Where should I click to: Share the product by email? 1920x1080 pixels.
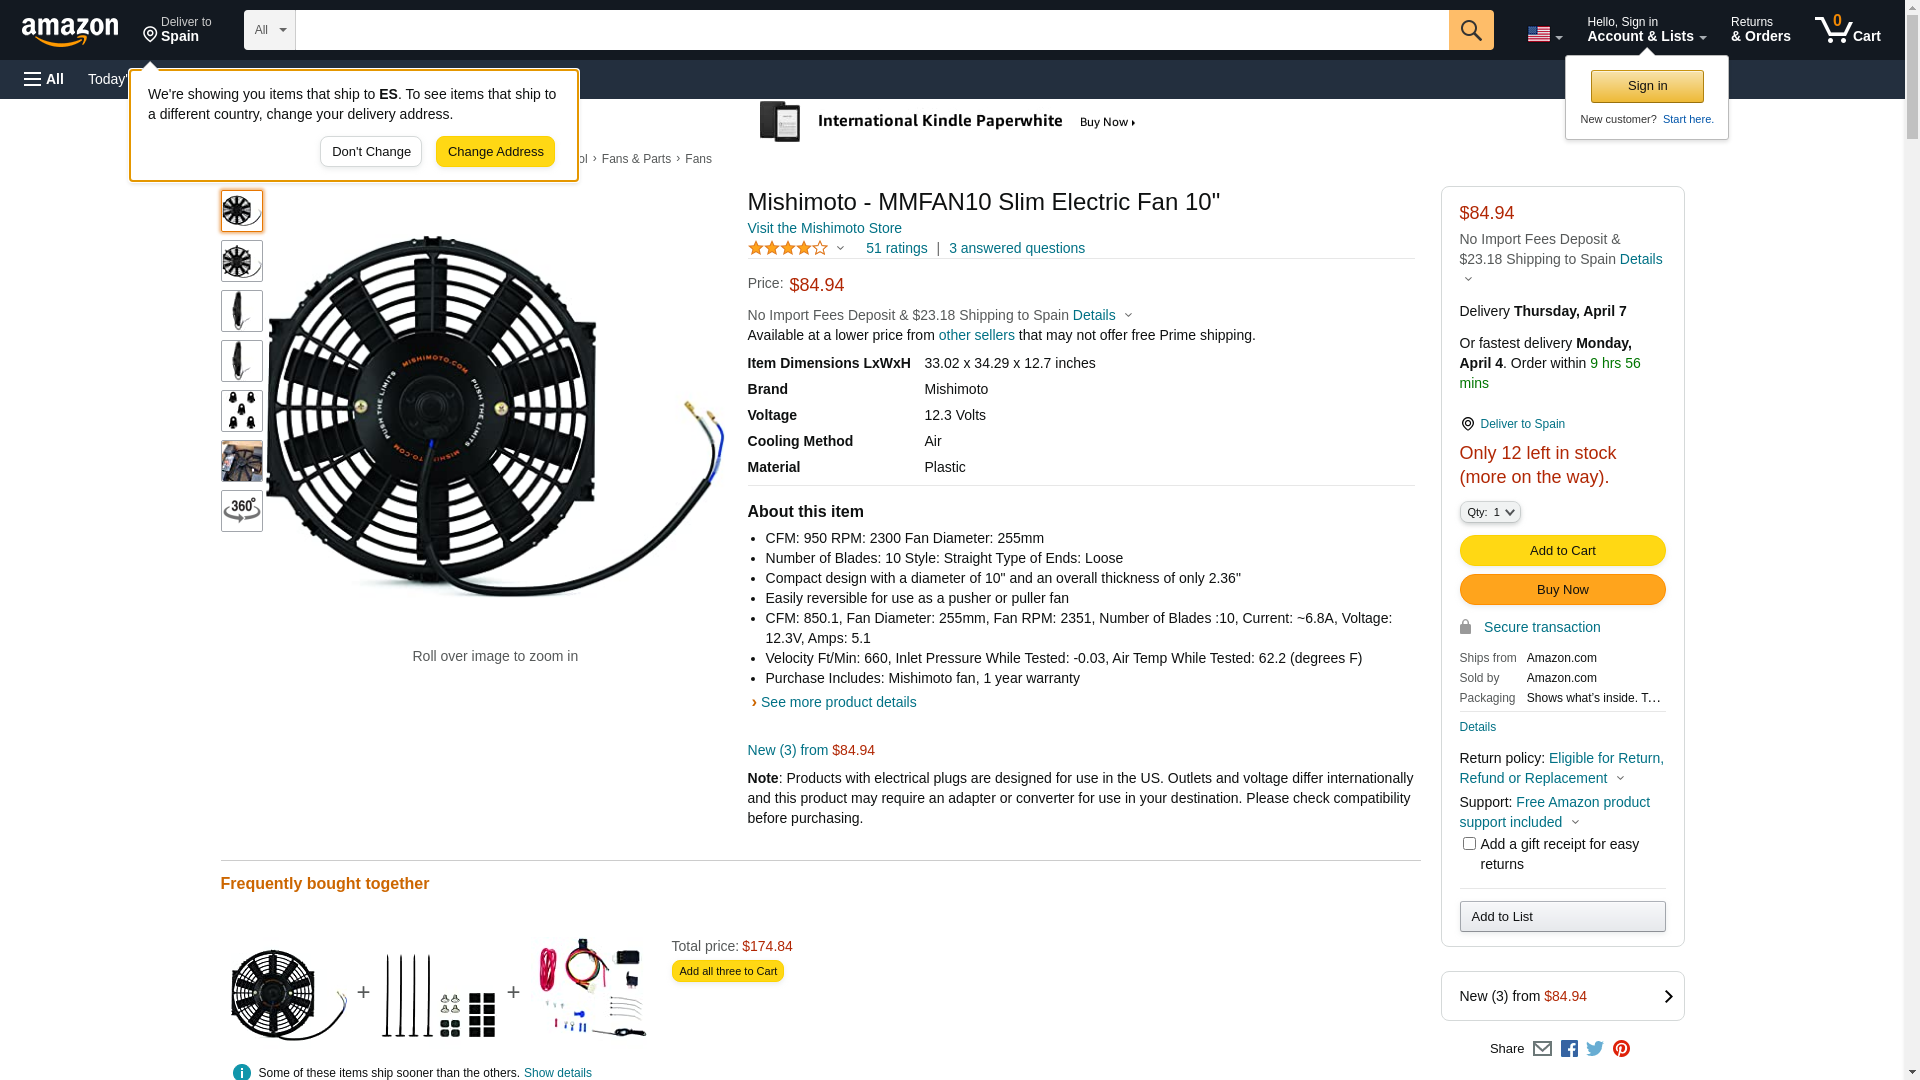pos(1542,1049)
